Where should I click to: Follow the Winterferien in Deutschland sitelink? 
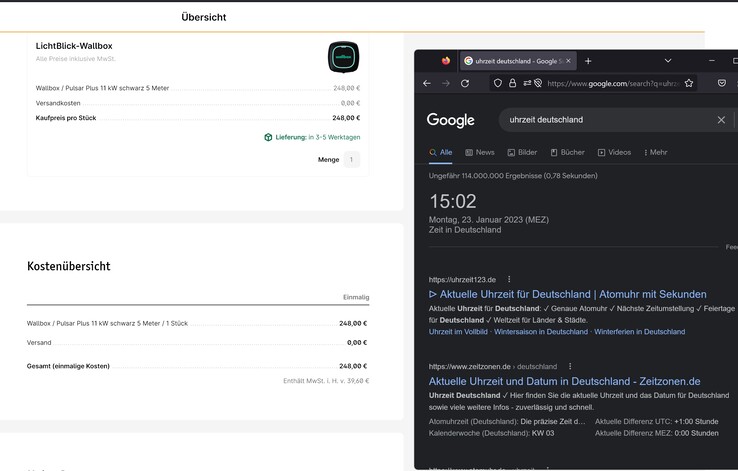point(639,331)
